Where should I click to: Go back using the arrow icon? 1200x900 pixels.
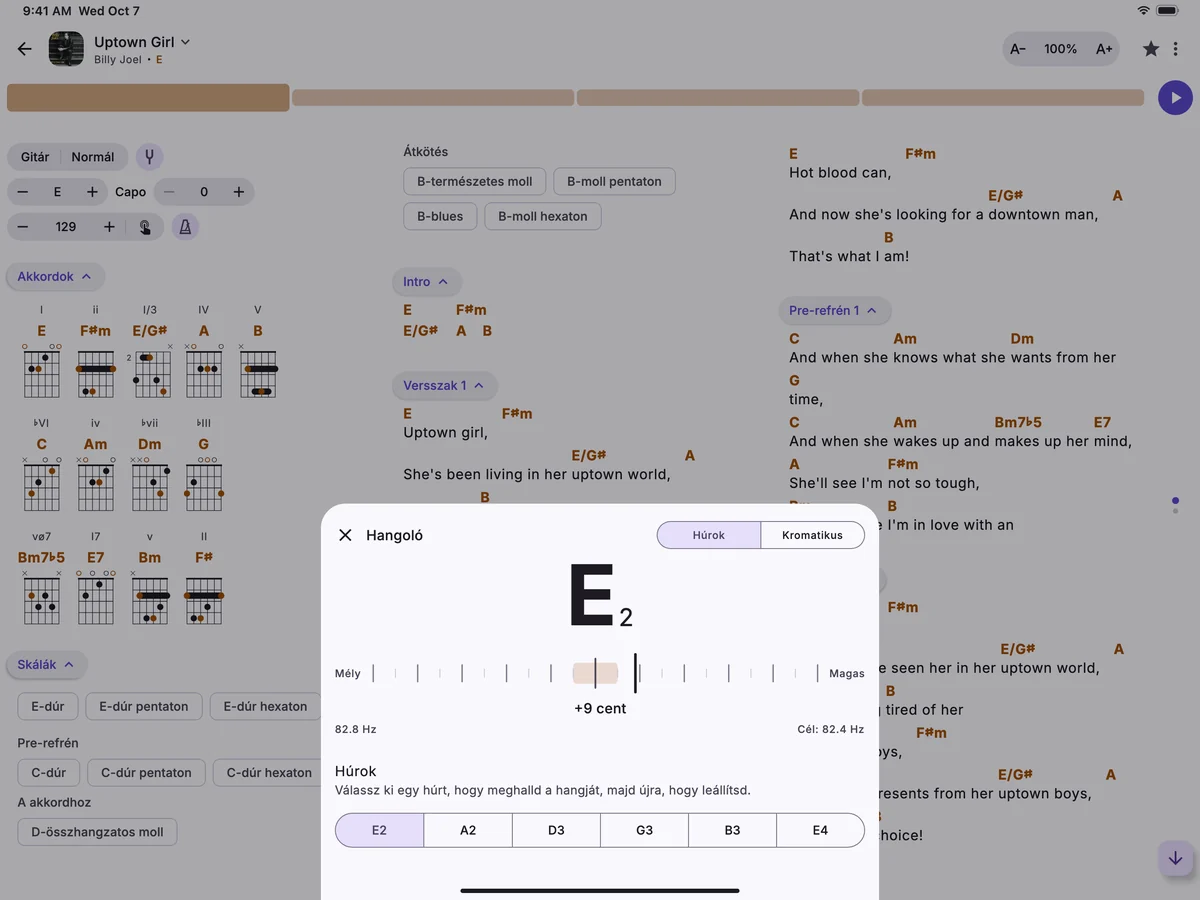pos(25,49)
